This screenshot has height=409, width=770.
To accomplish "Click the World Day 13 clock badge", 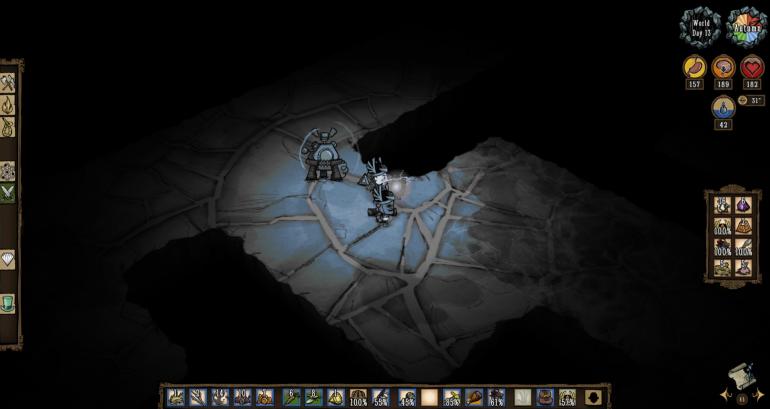I will coord(701,27).
